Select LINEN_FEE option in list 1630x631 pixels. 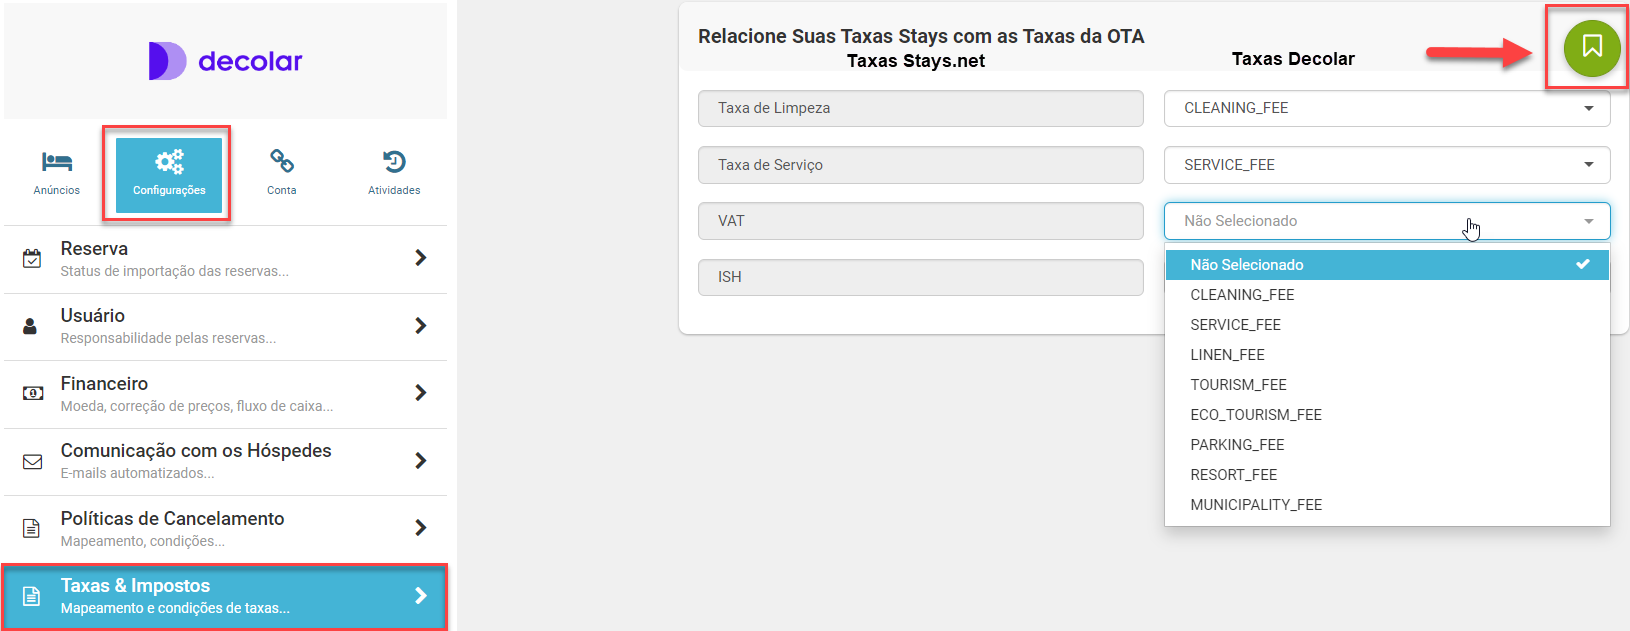click(1227, 355)
